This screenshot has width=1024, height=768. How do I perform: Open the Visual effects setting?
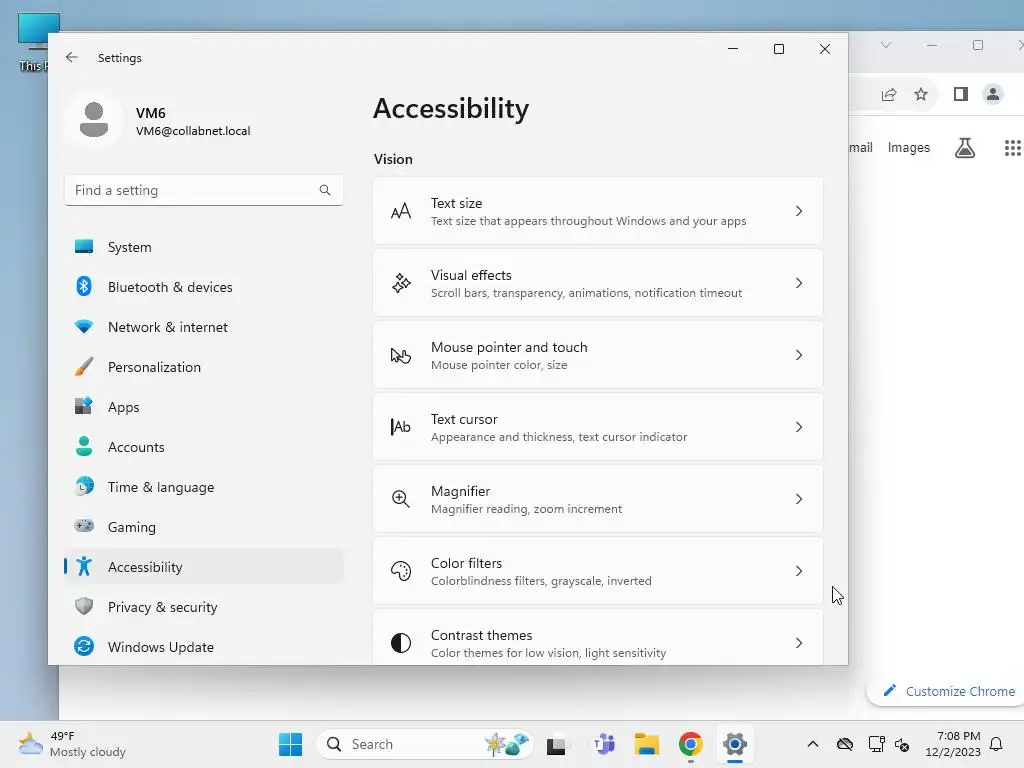click(x=598, y=283)
